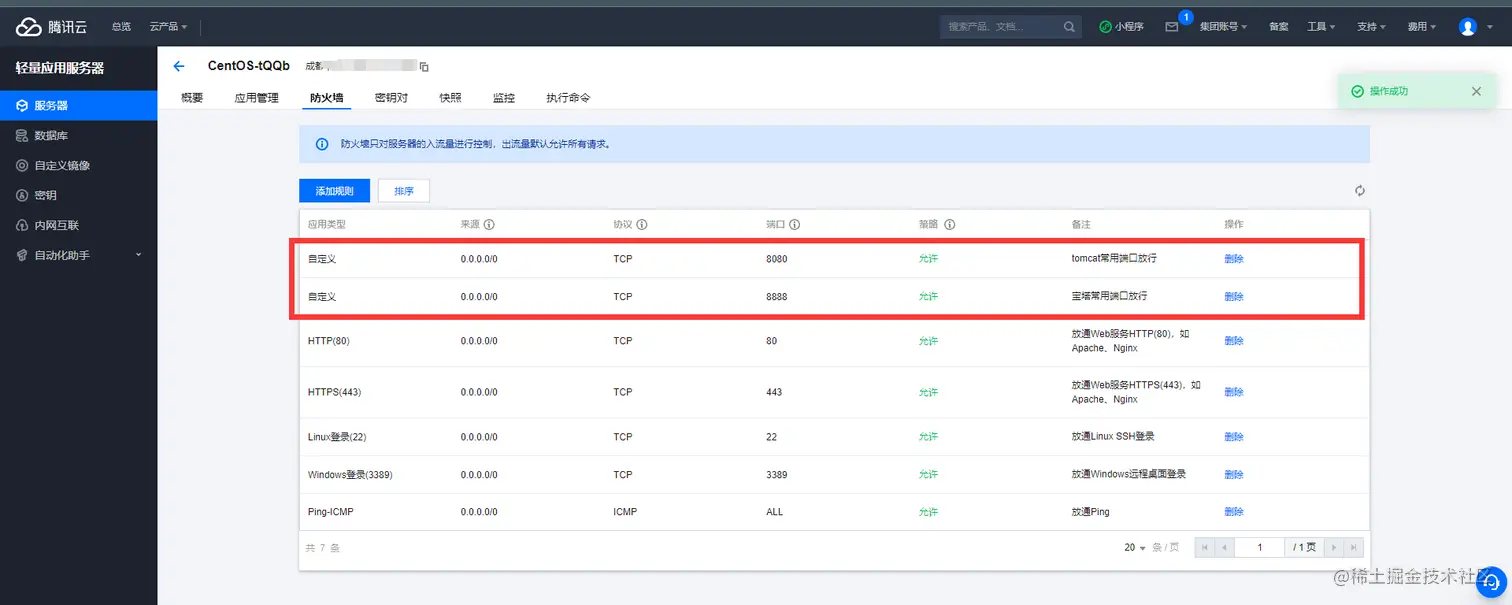Expand 自动化助手 in the sidebar
Screen dimensions: 1512x605
click(78, 255)
